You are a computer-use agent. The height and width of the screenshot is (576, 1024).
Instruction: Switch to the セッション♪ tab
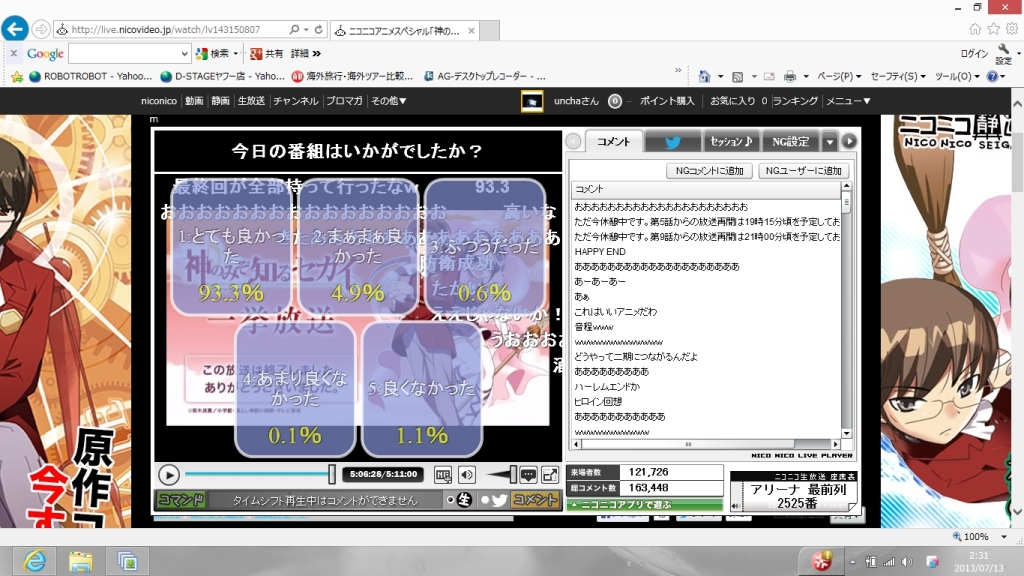[731, 142]
